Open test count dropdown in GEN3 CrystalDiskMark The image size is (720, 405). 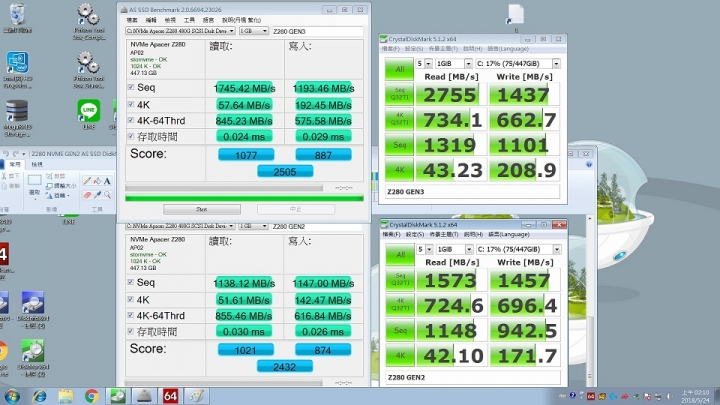click(x=424, y=63)
